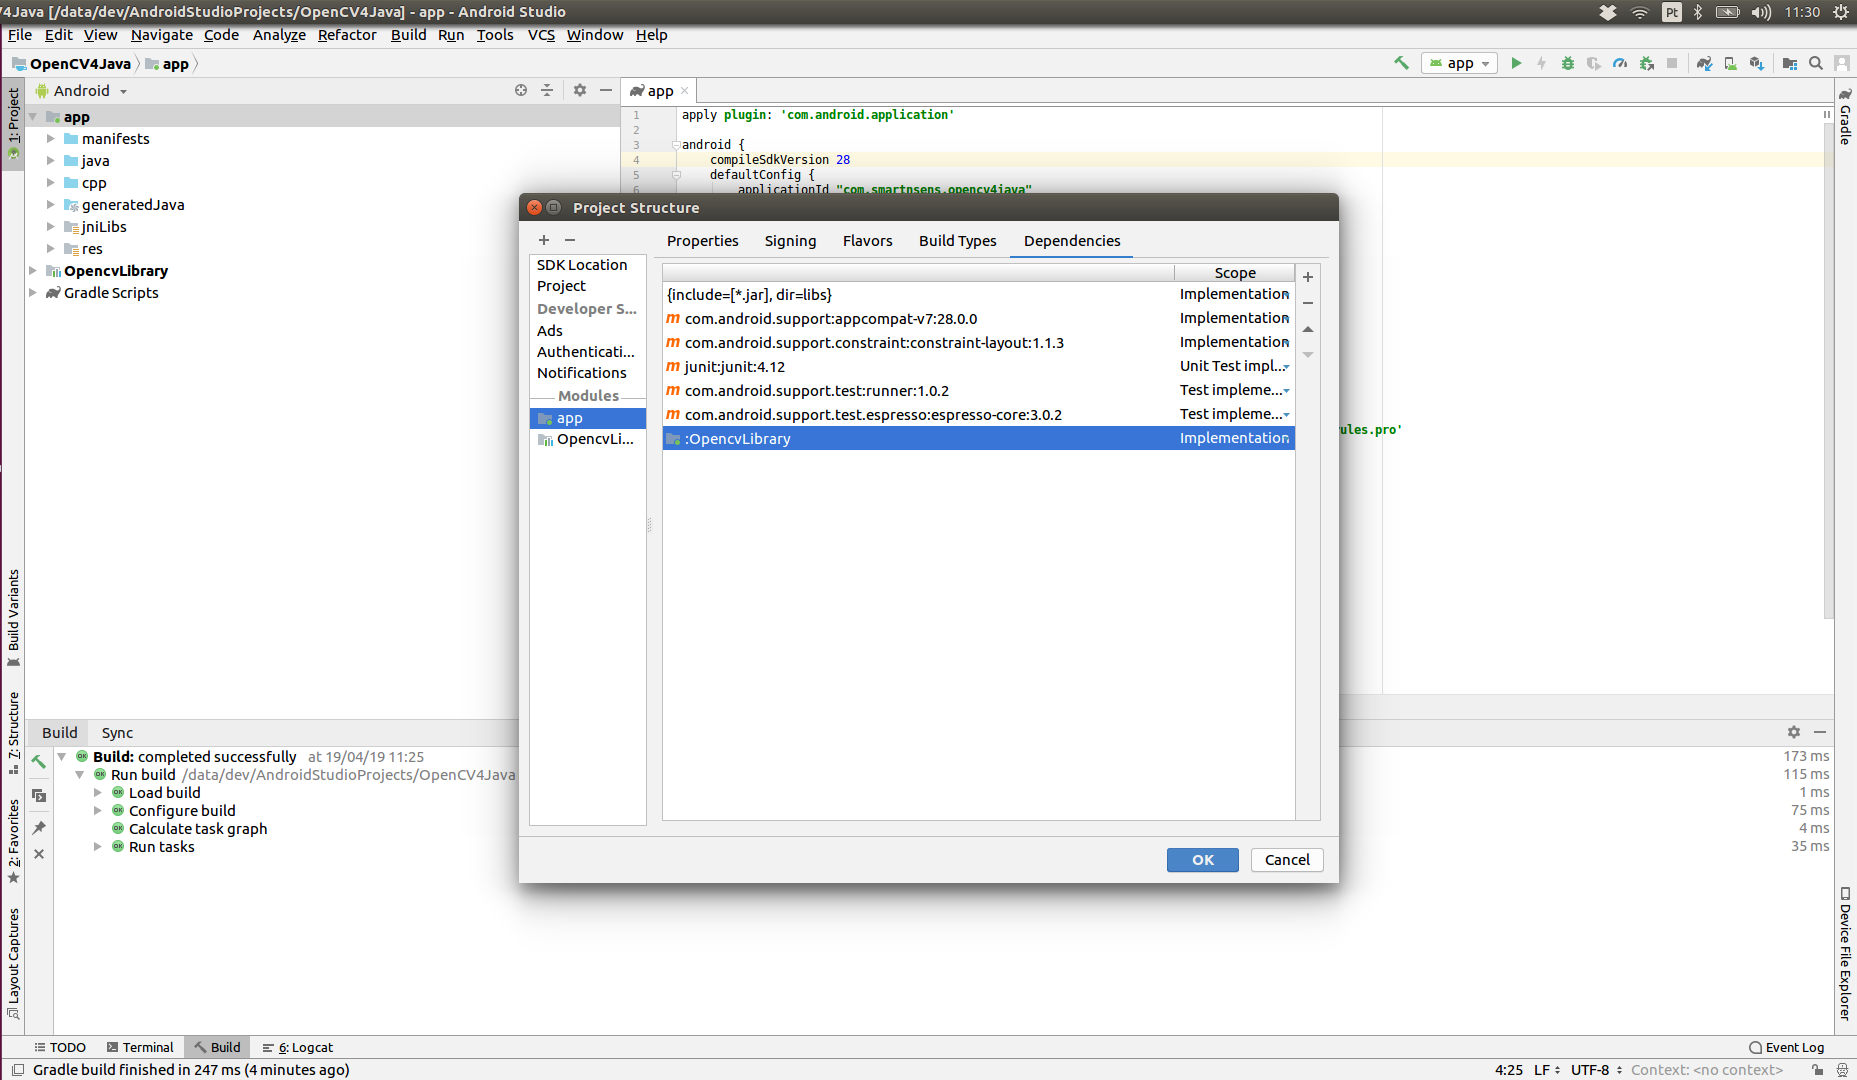Switch to the Signing tab
Viewport: 1857px width, 1080px height.
790,241
